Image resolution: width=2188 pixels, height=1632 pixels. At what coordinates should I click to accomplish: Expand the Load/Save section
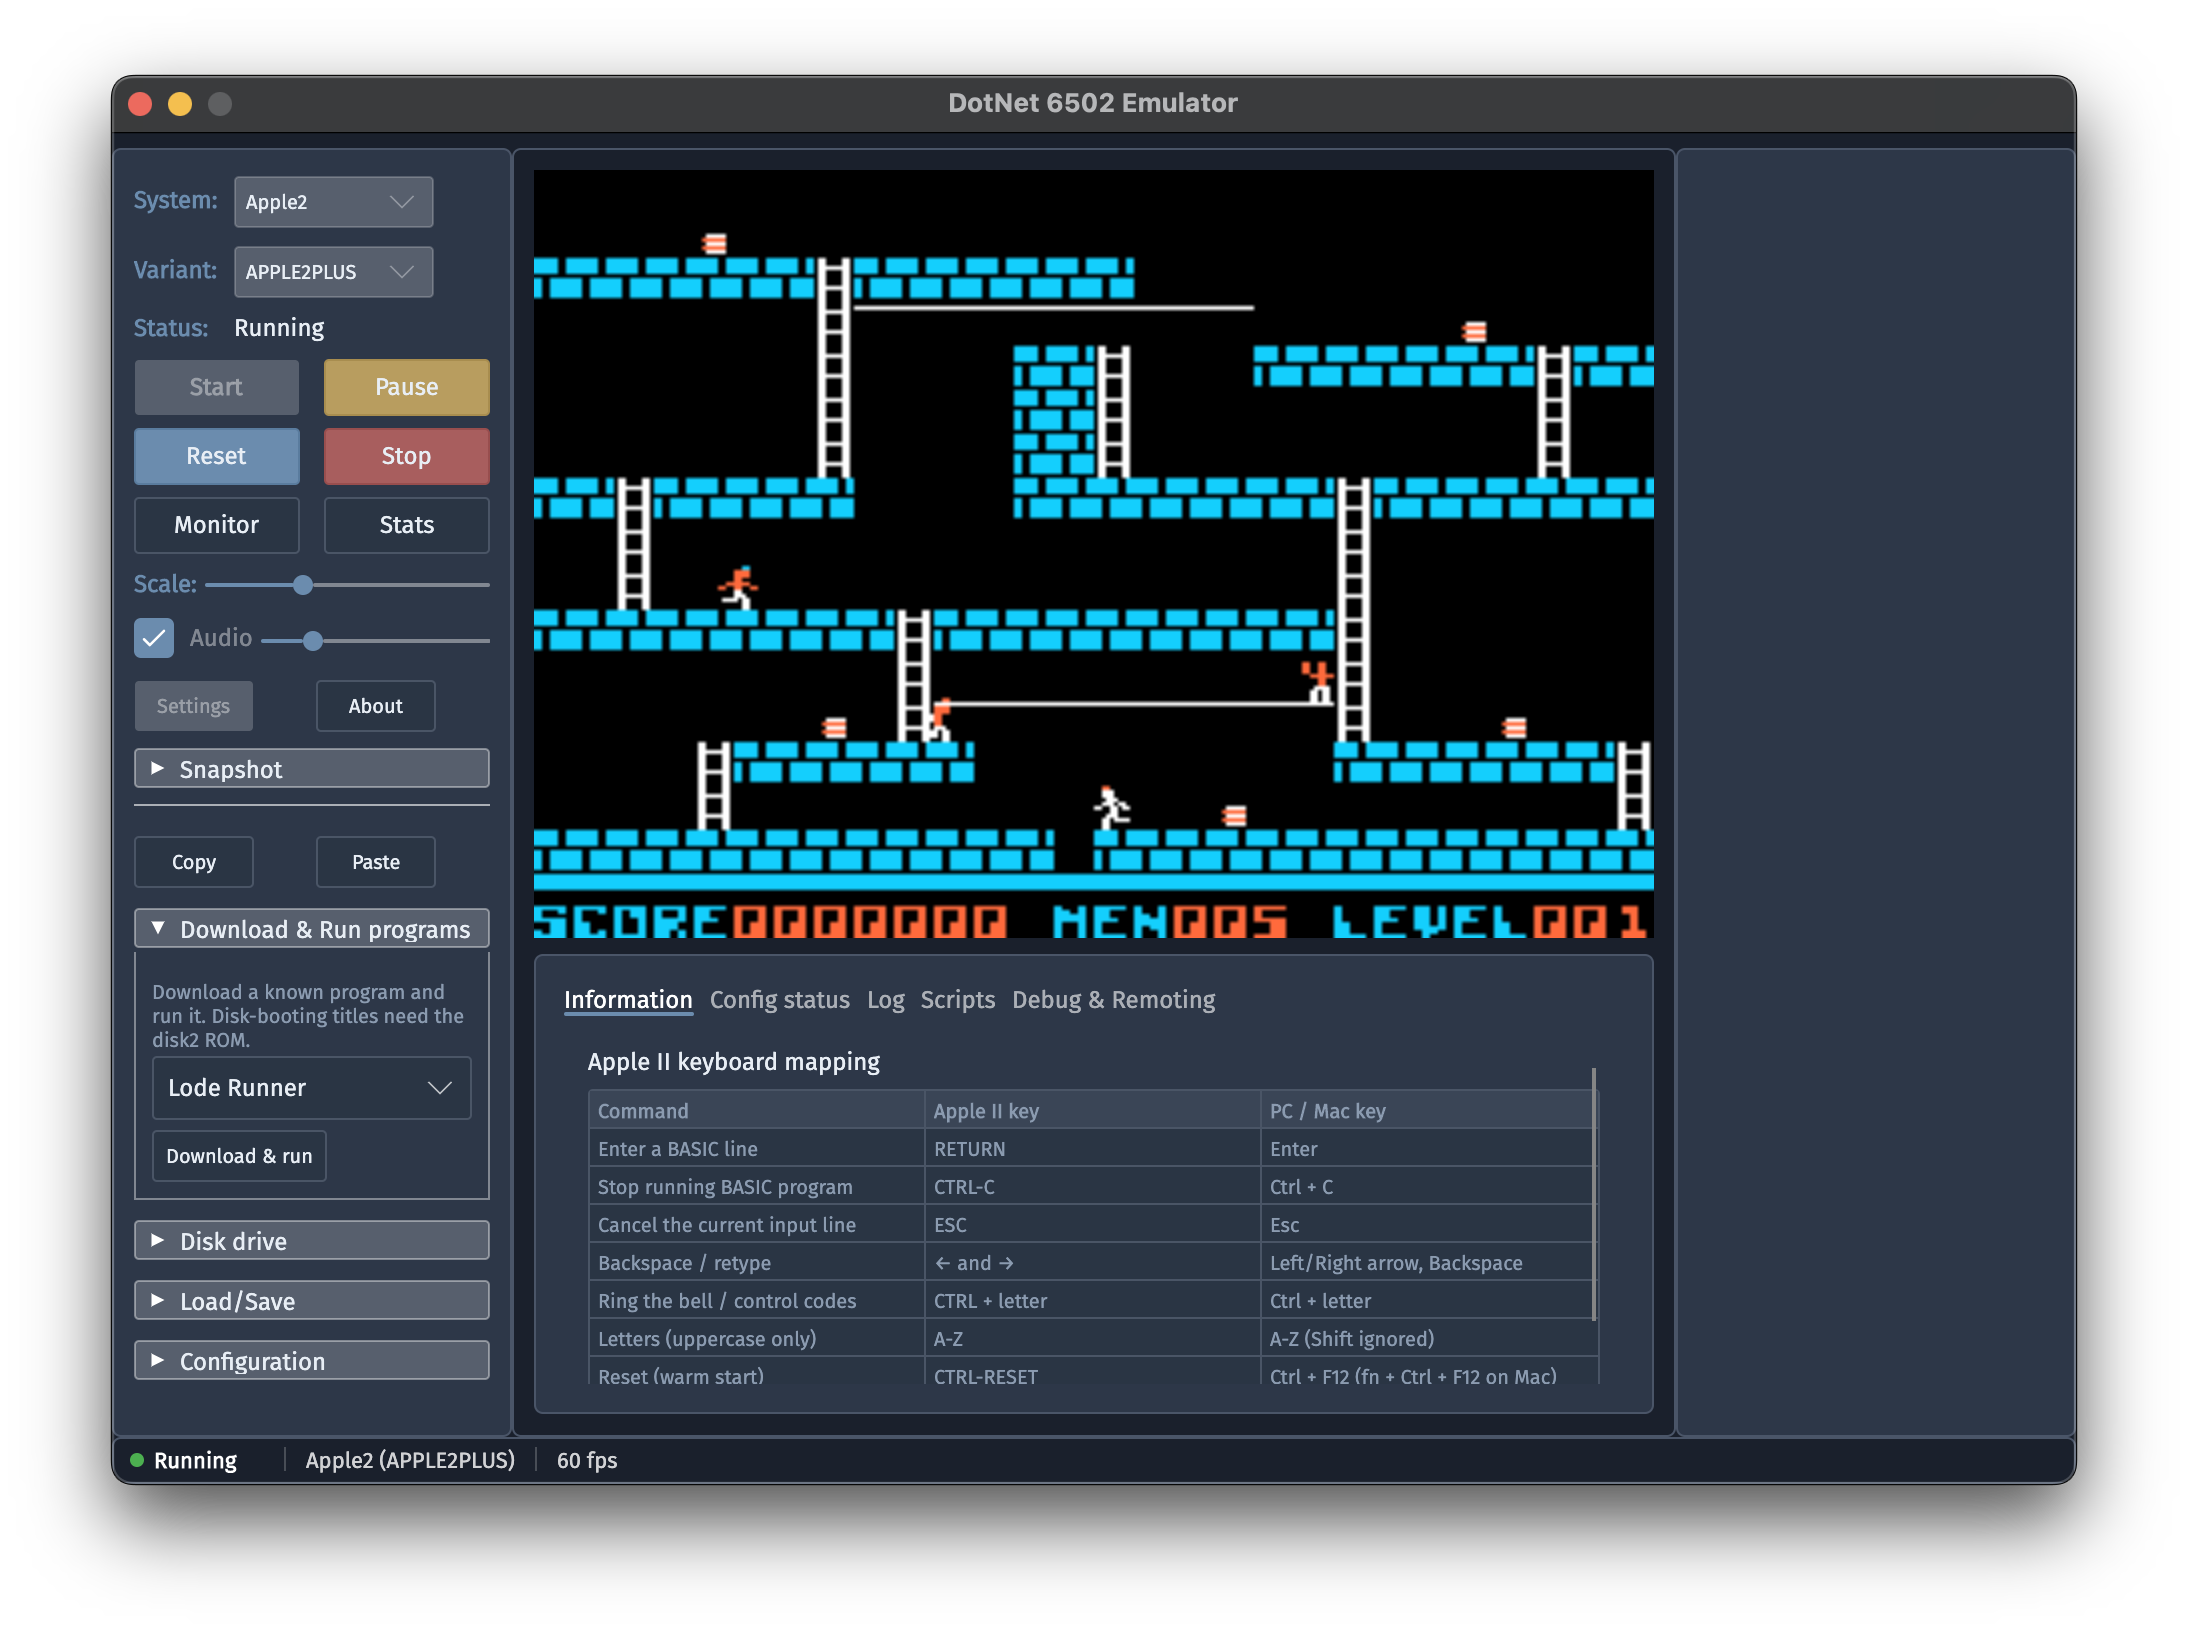(x=311, y=1301)
